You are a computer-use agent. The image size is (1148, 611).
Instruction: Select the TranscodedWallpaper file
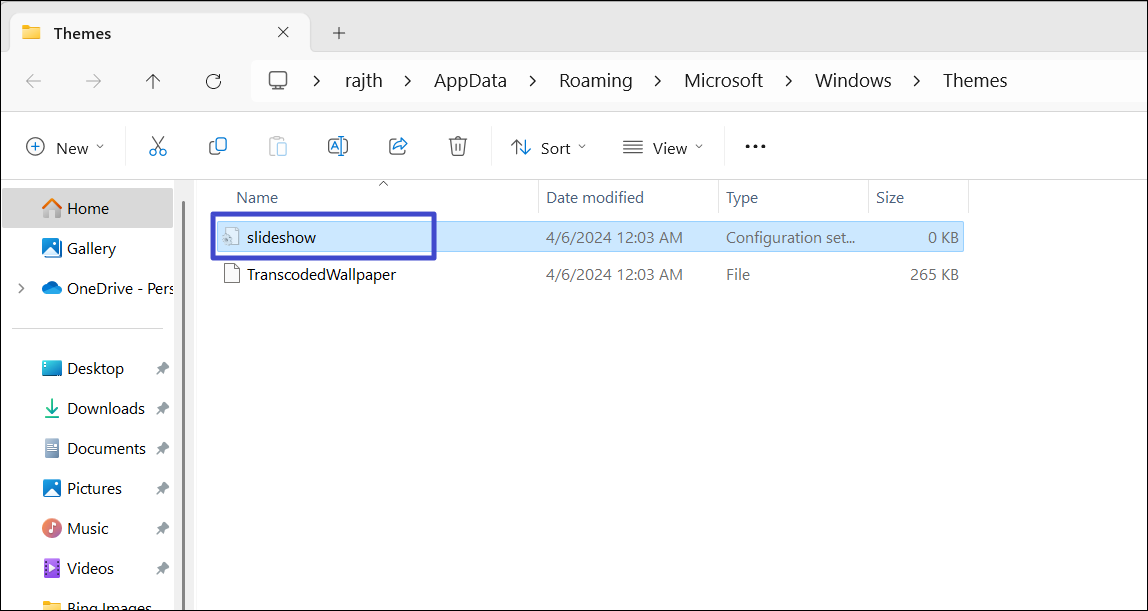click(x=321, y=274)
